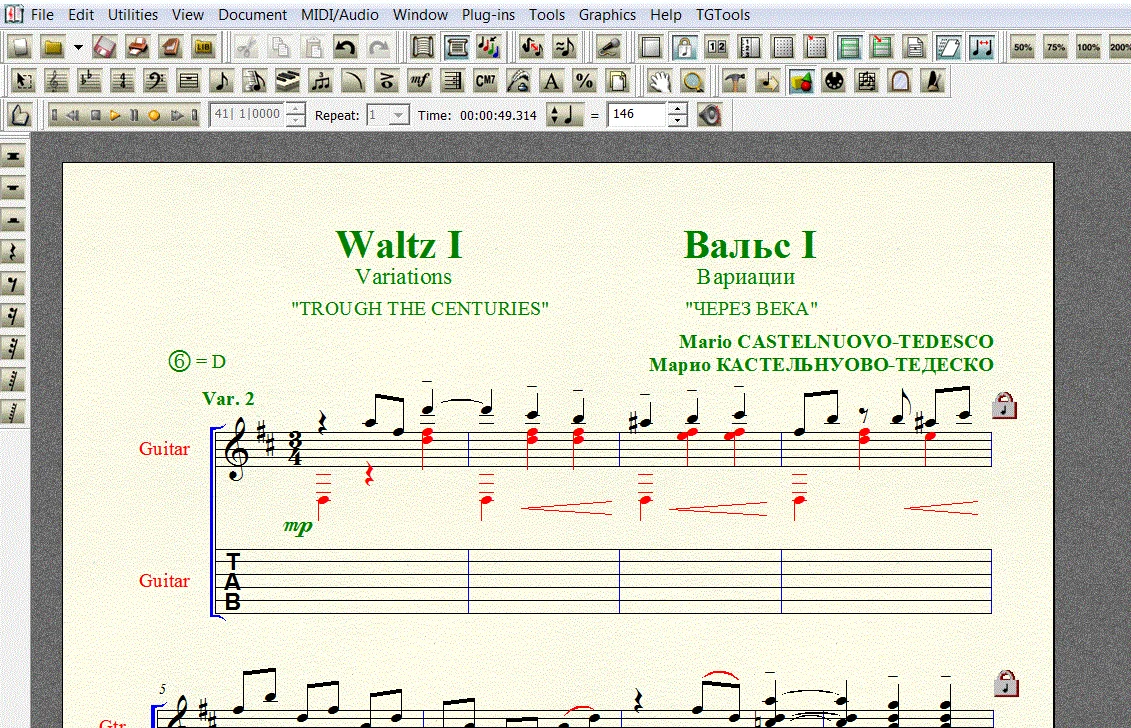
Task: Toggle the lock icon beside the first system
Action: (1005, 406)
